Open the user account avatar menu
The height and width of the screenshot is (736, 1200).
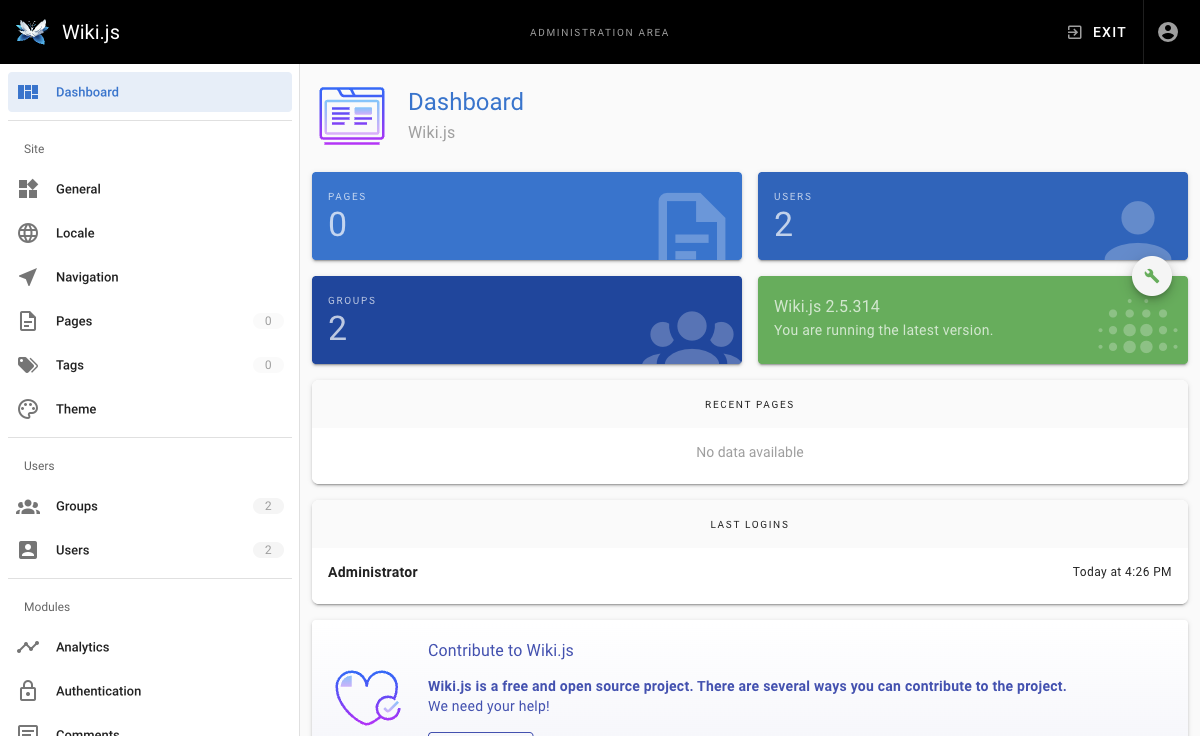(x=1168, y=32)
